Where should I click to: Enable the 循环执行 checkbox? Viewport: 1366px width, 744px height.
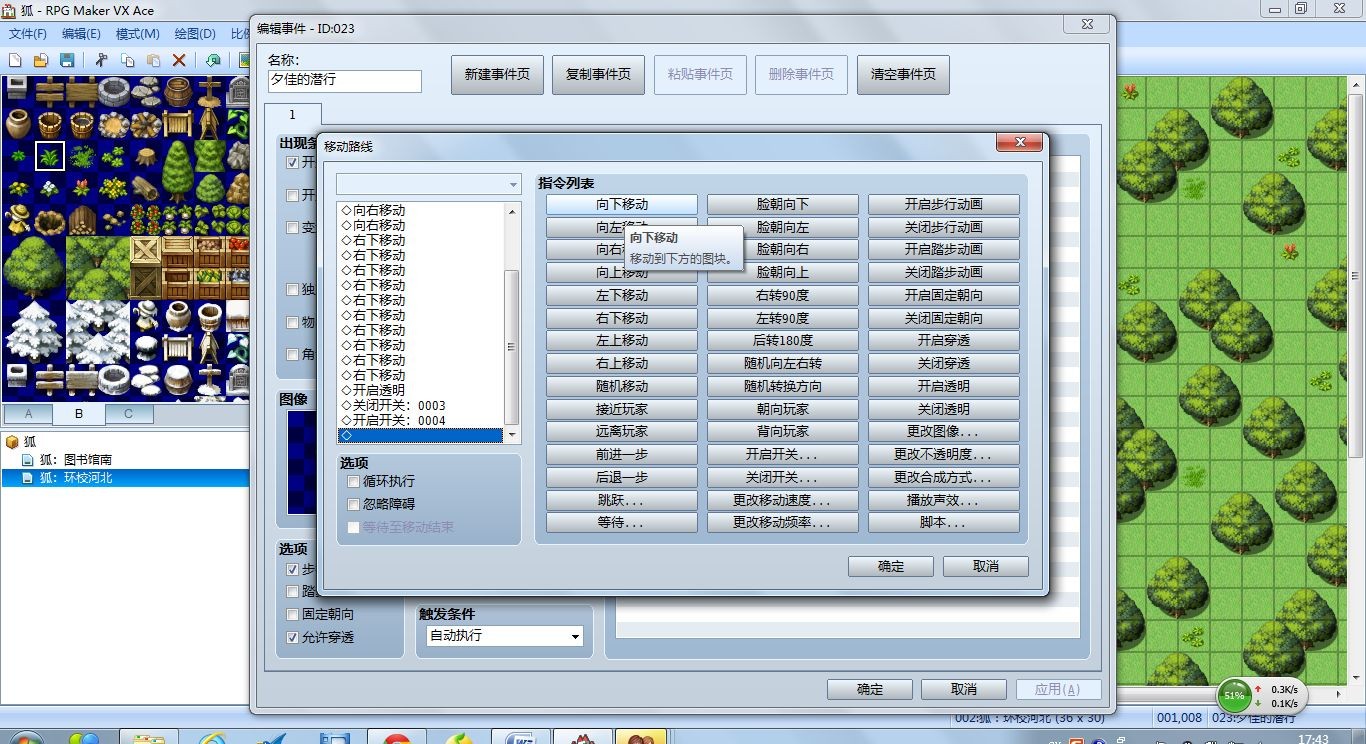click(x=353, y=482)
